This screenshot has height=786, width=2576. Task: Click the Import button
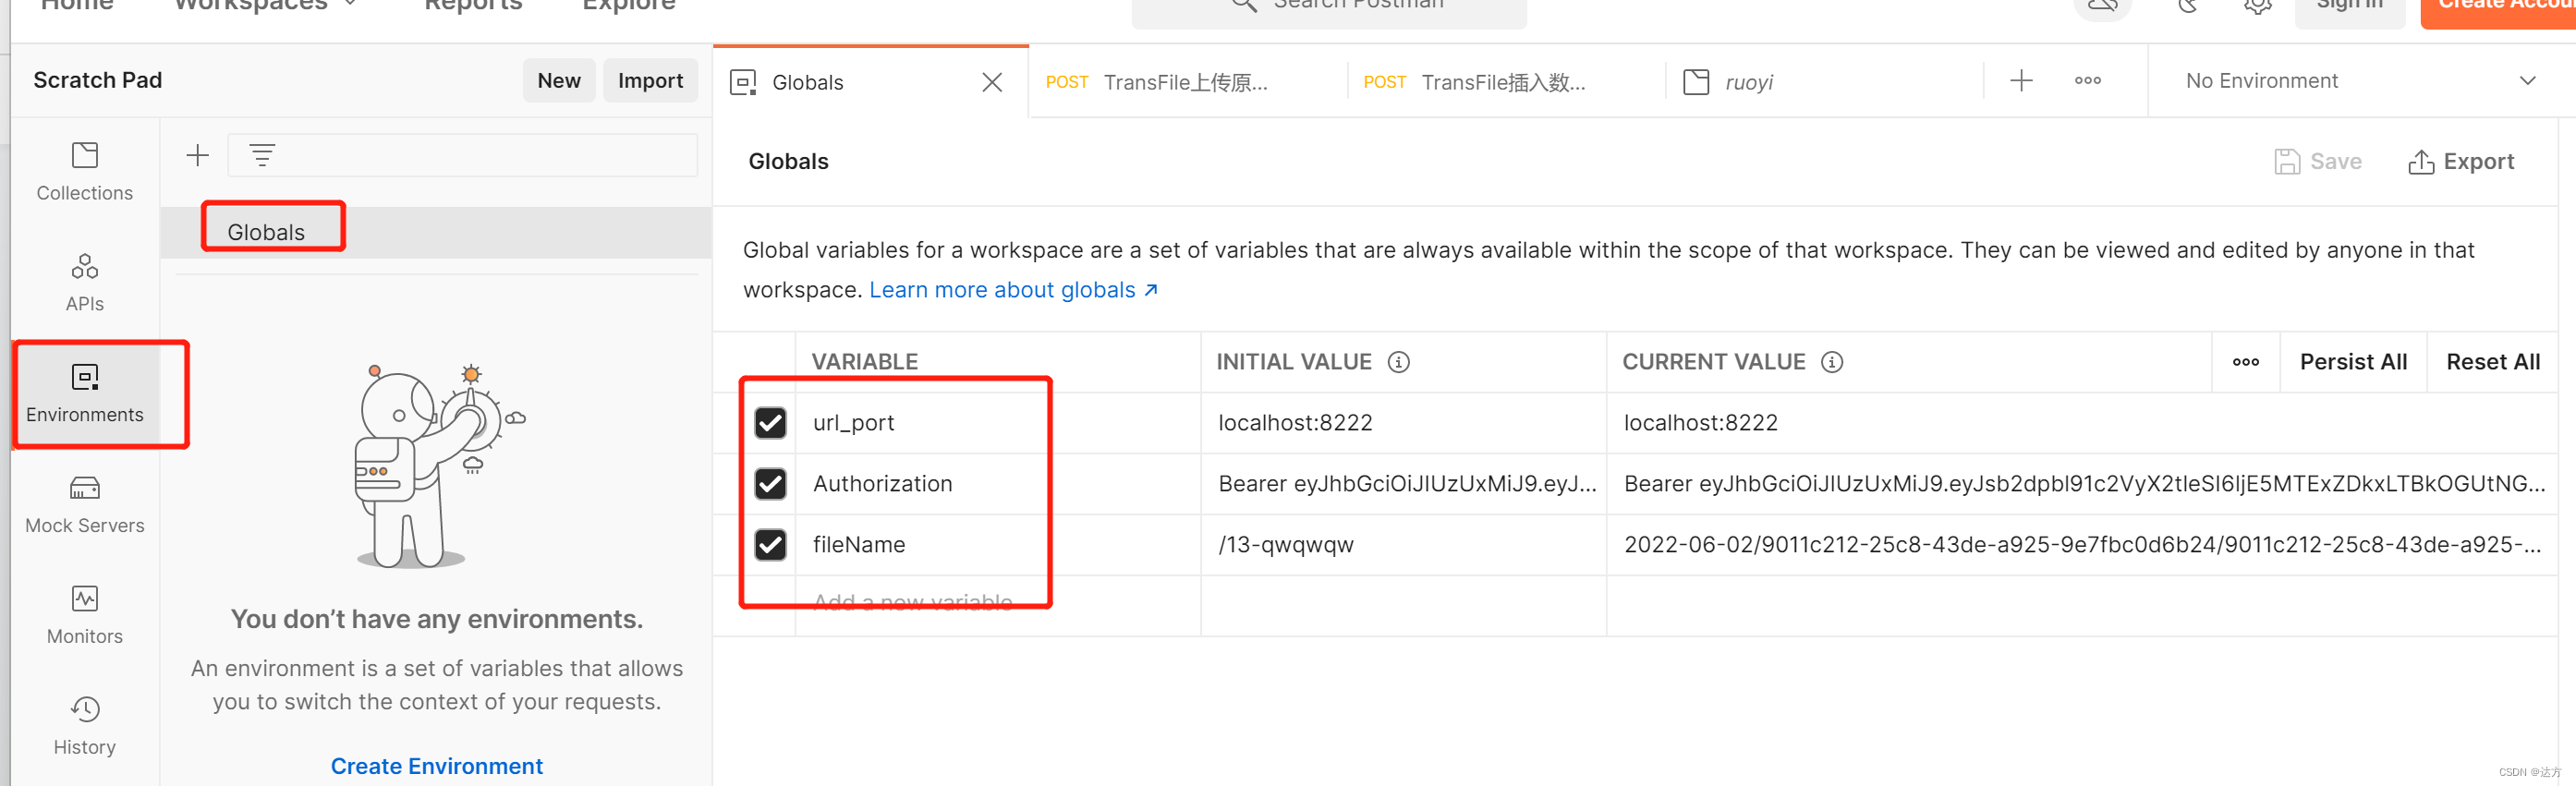click(650, 81)
